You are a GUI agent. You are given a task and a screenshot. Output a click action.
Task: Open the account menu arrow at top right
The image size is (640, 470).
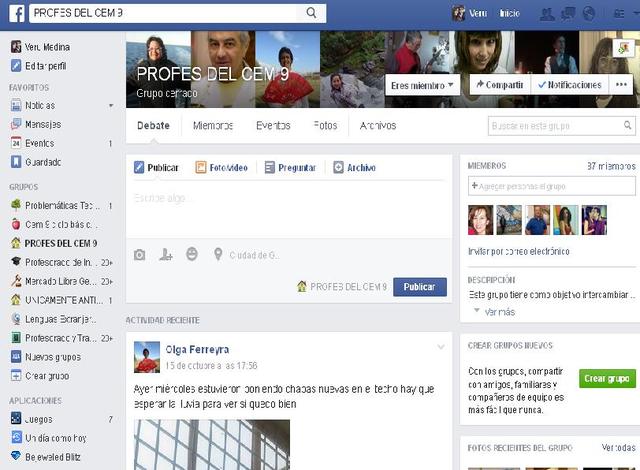click(636, 13)
